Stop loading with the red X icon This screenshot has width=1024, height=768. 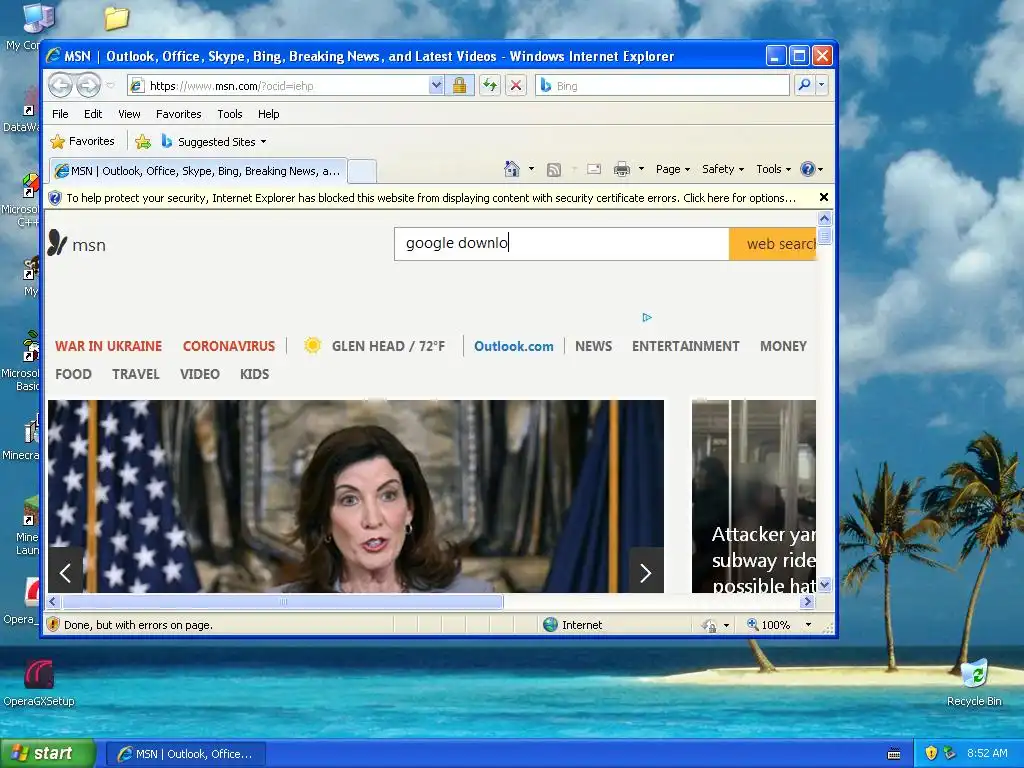(x=516, y=86)
